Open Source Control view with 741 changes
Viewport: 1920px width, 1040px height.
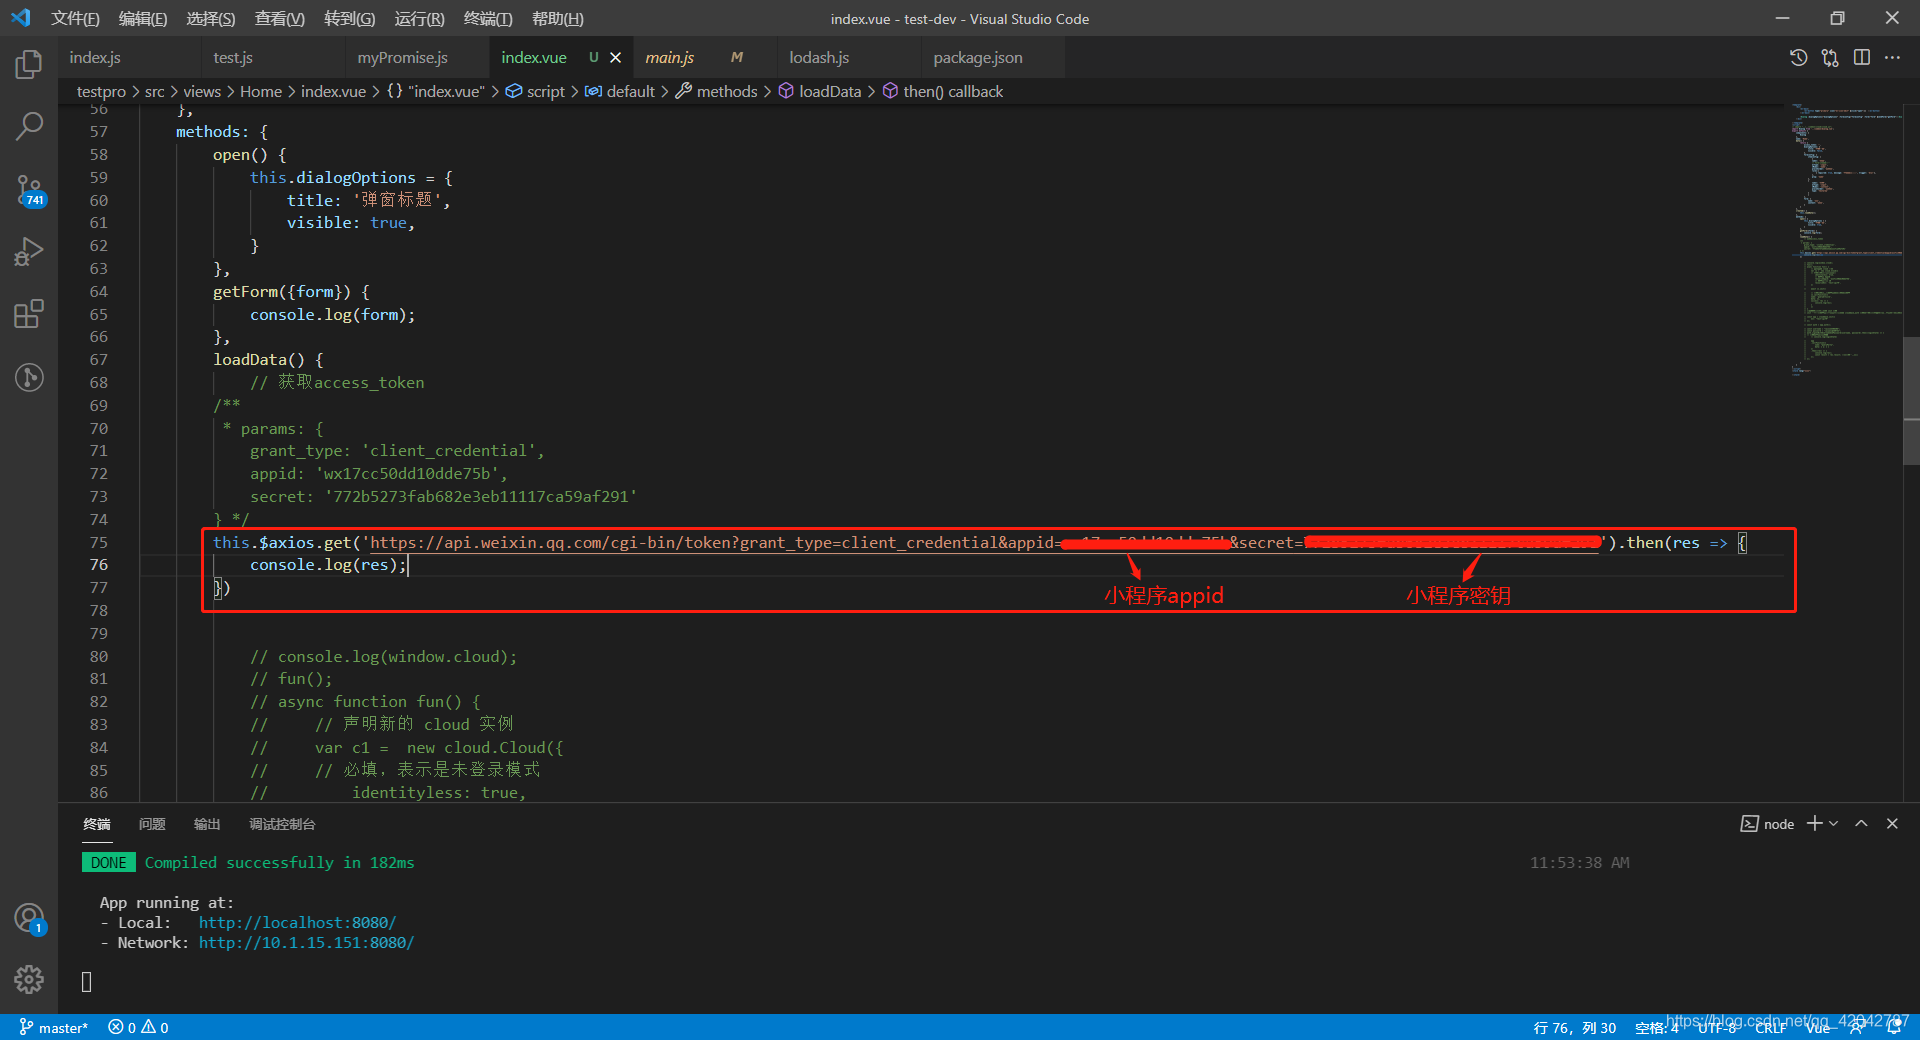click(x=29, y=190)
